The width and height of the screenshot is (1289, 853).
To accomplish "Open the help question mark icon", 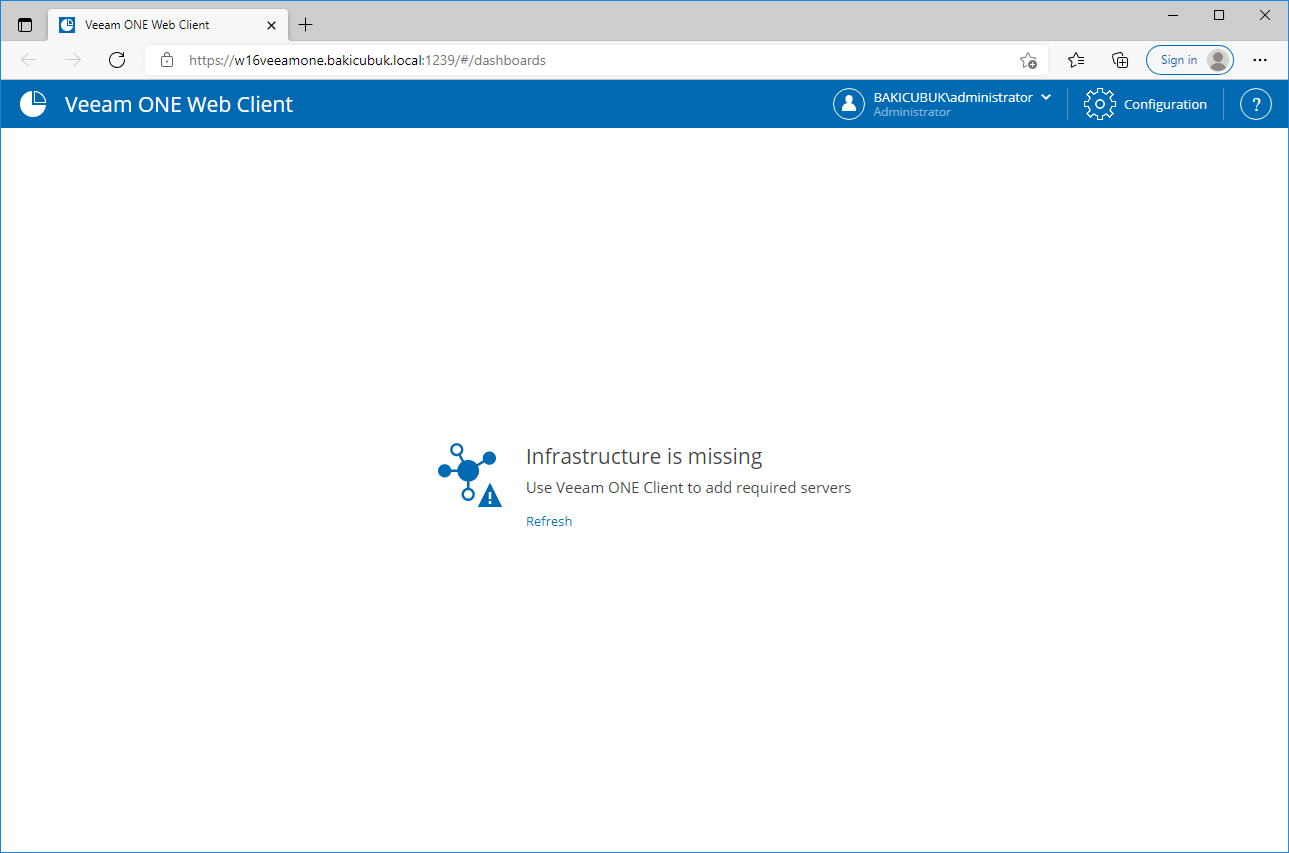I will tap(1256, 104).
